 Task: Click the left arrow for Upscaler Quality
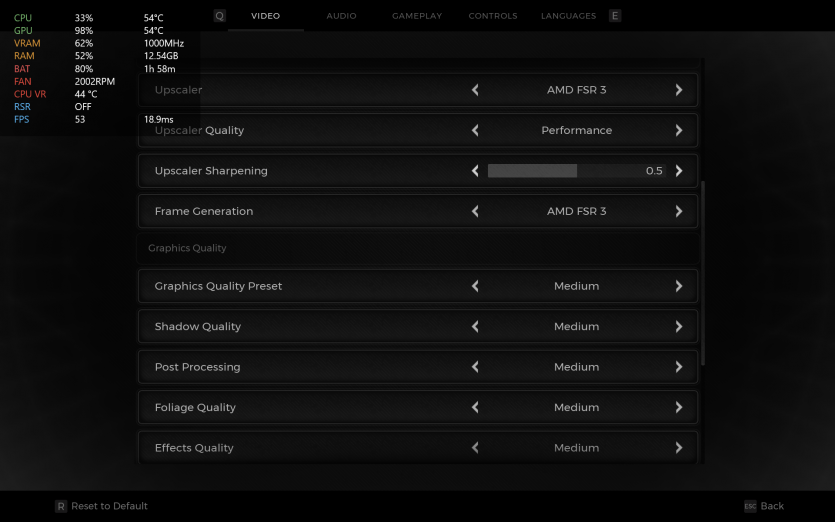[x=475, y=131]
